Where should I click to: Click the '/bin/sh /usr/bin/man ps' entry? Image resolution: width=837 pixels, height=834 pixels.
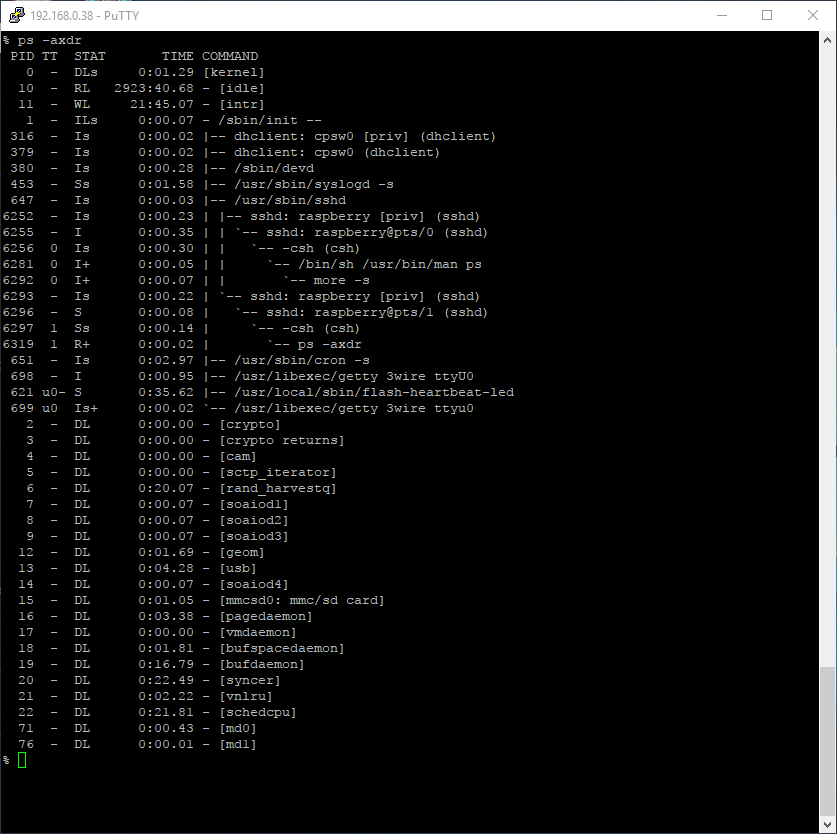click(x=390, y=264)
